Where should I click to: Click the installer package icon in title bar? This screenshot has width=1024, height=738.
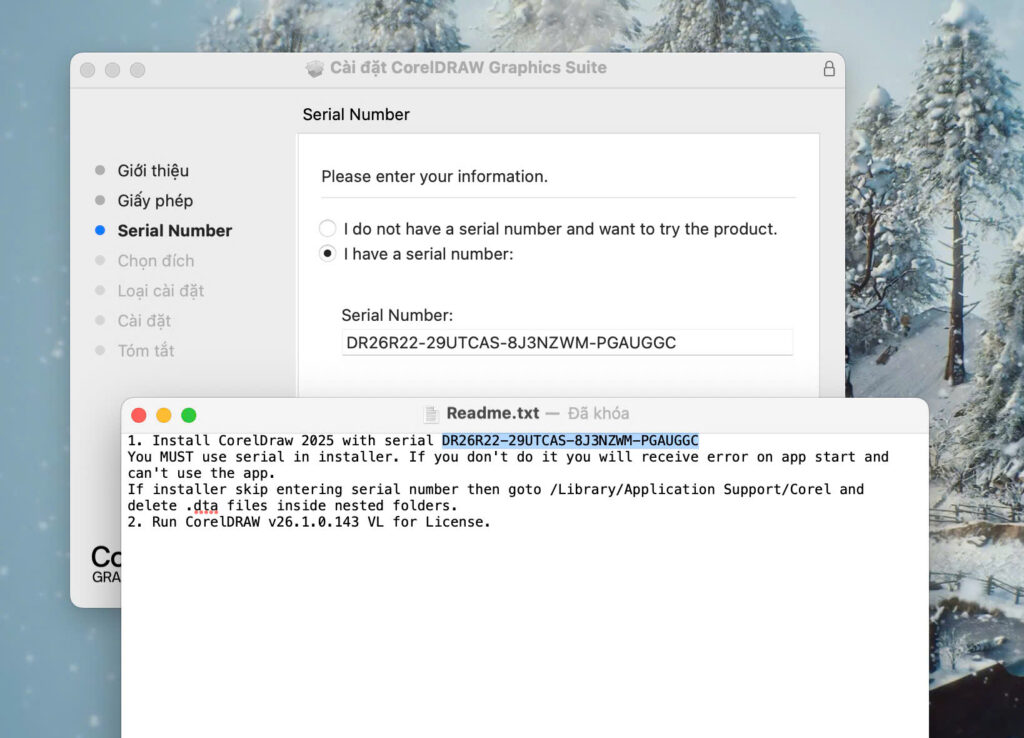pos(315,69)
